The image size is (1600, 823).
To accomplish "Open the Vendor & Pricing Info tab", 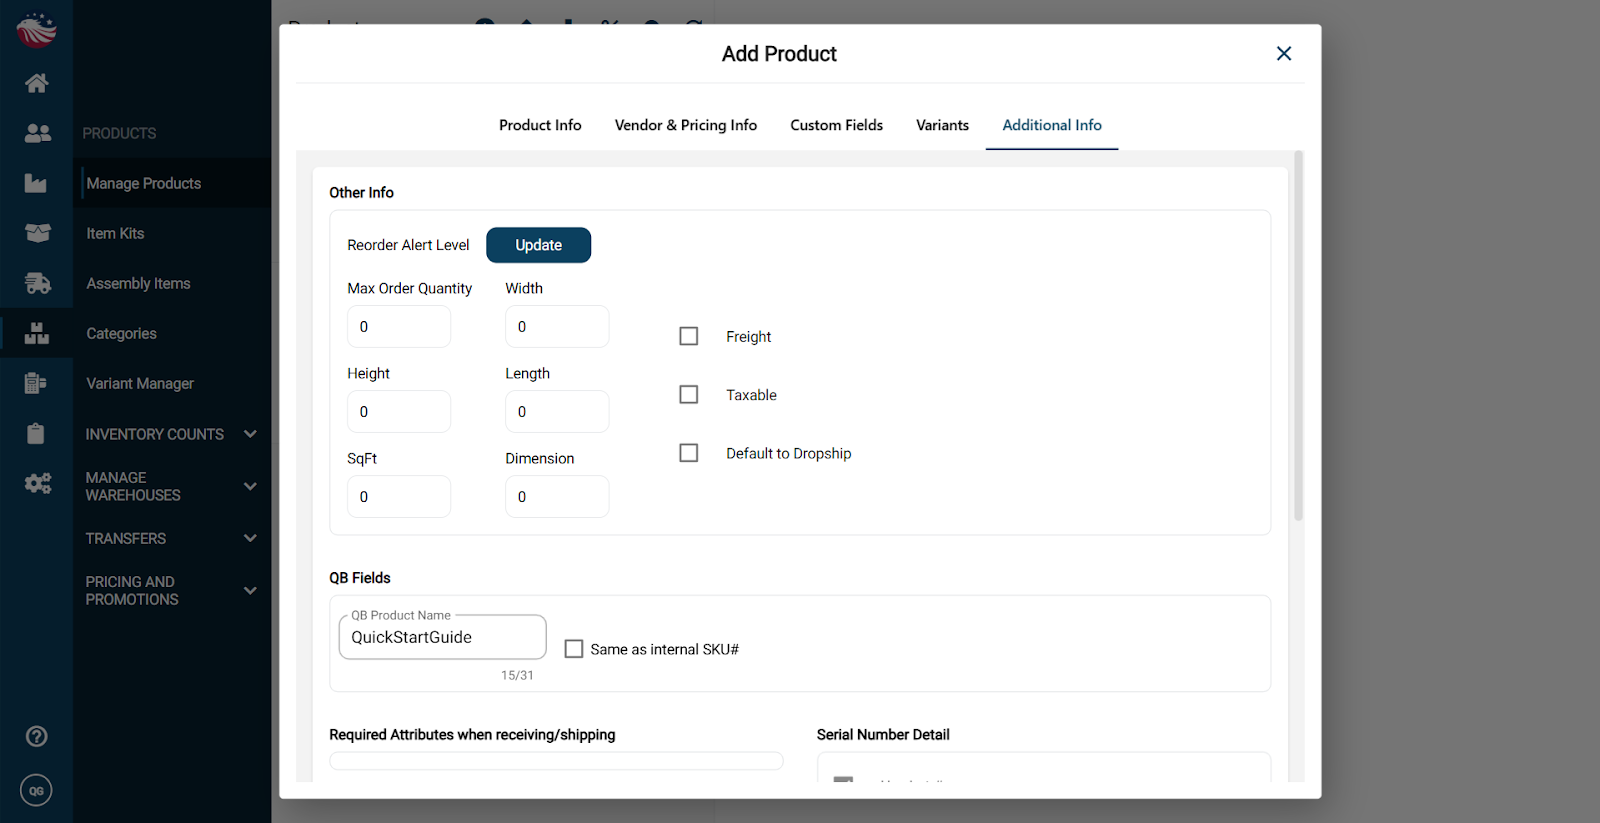I will click(x=686, y=125).
